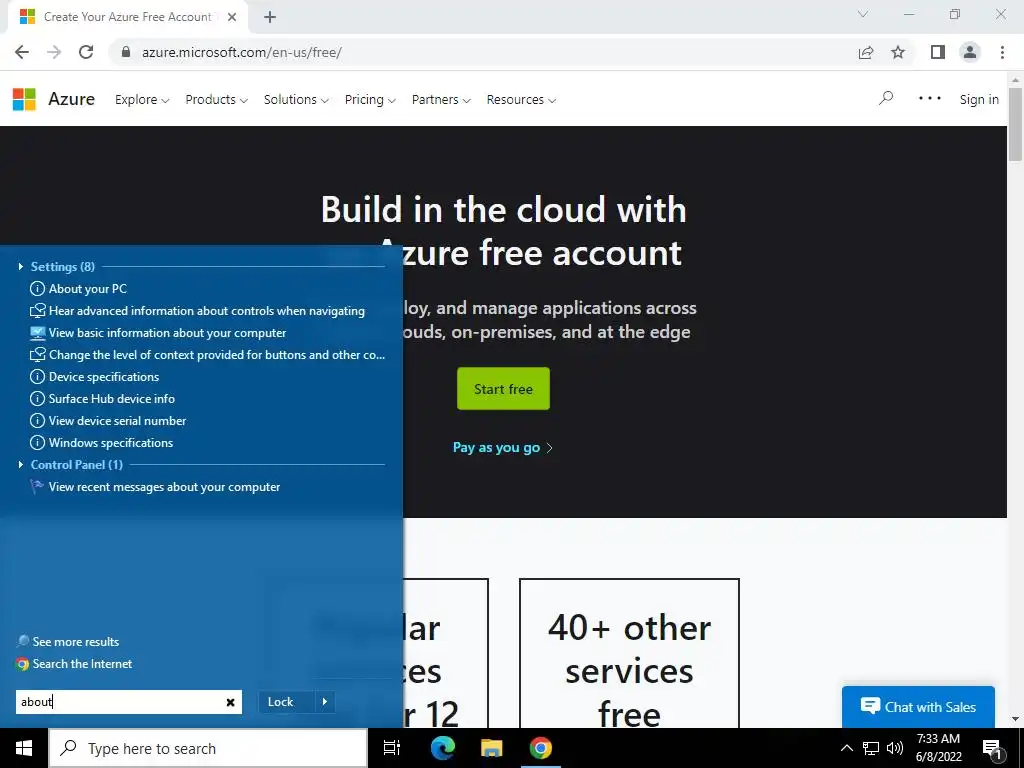
Task: Go back using Chrome's back arrow
Action: (22, 52)
